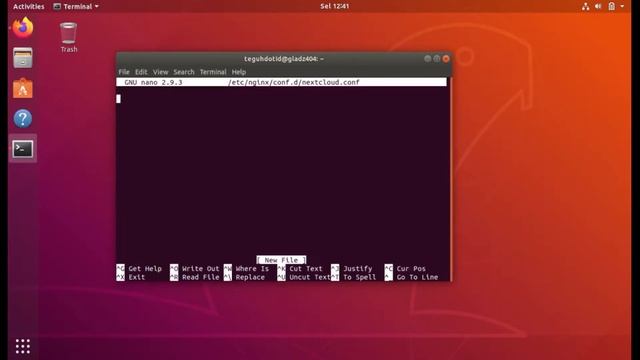Viewport: 640px width, 360px height.
Task: Open the Files manager dock icon
Action: [x=23, y=58]
